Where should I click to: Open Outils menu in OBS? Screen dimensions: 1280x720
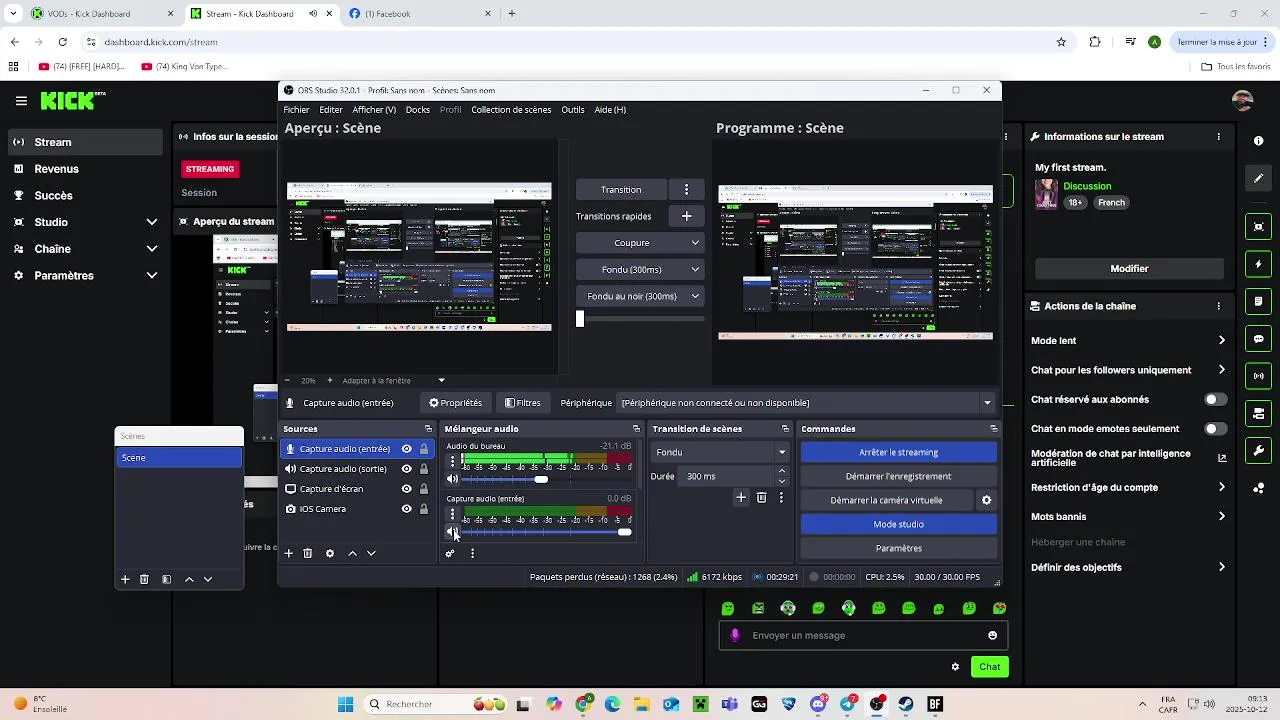click(573, 110)
